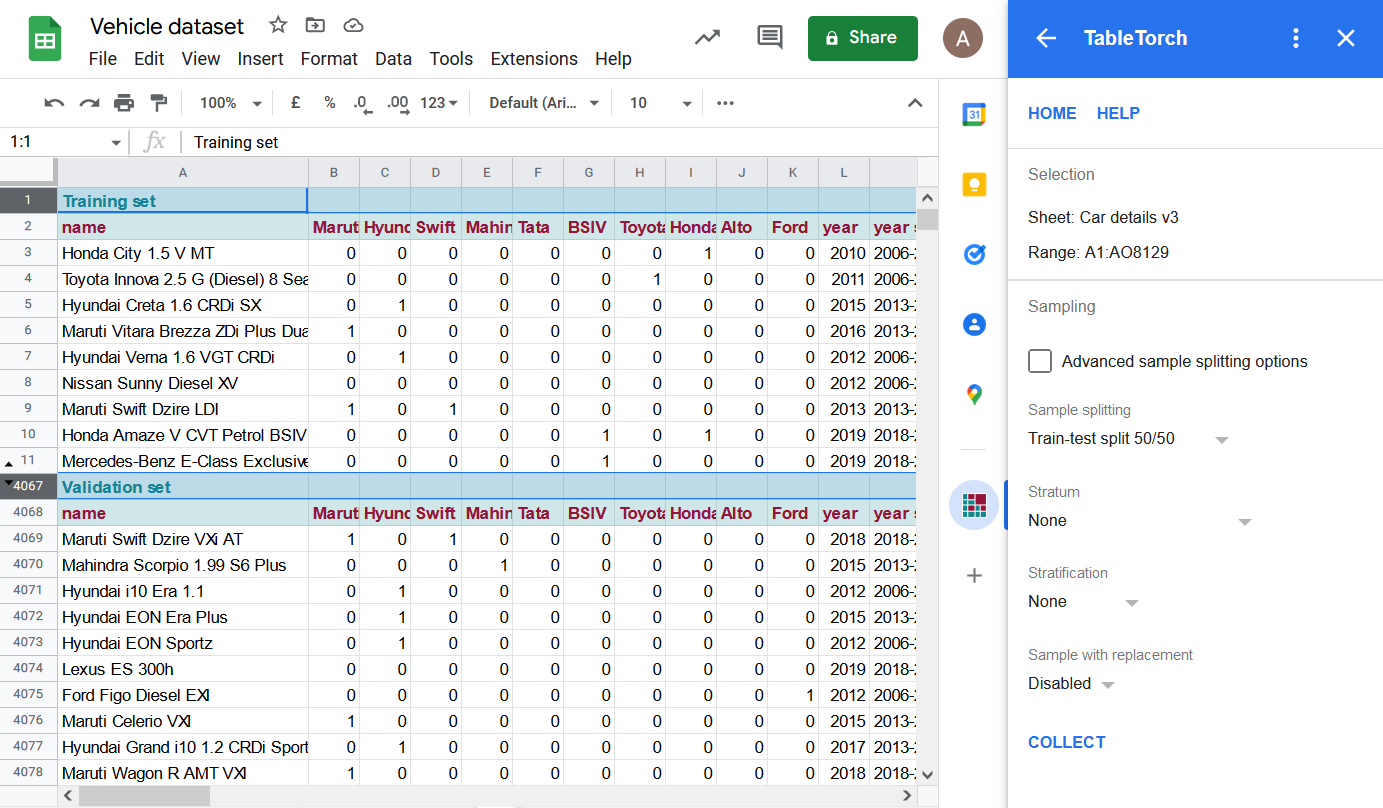Open the File menu

tap(103, 59)
